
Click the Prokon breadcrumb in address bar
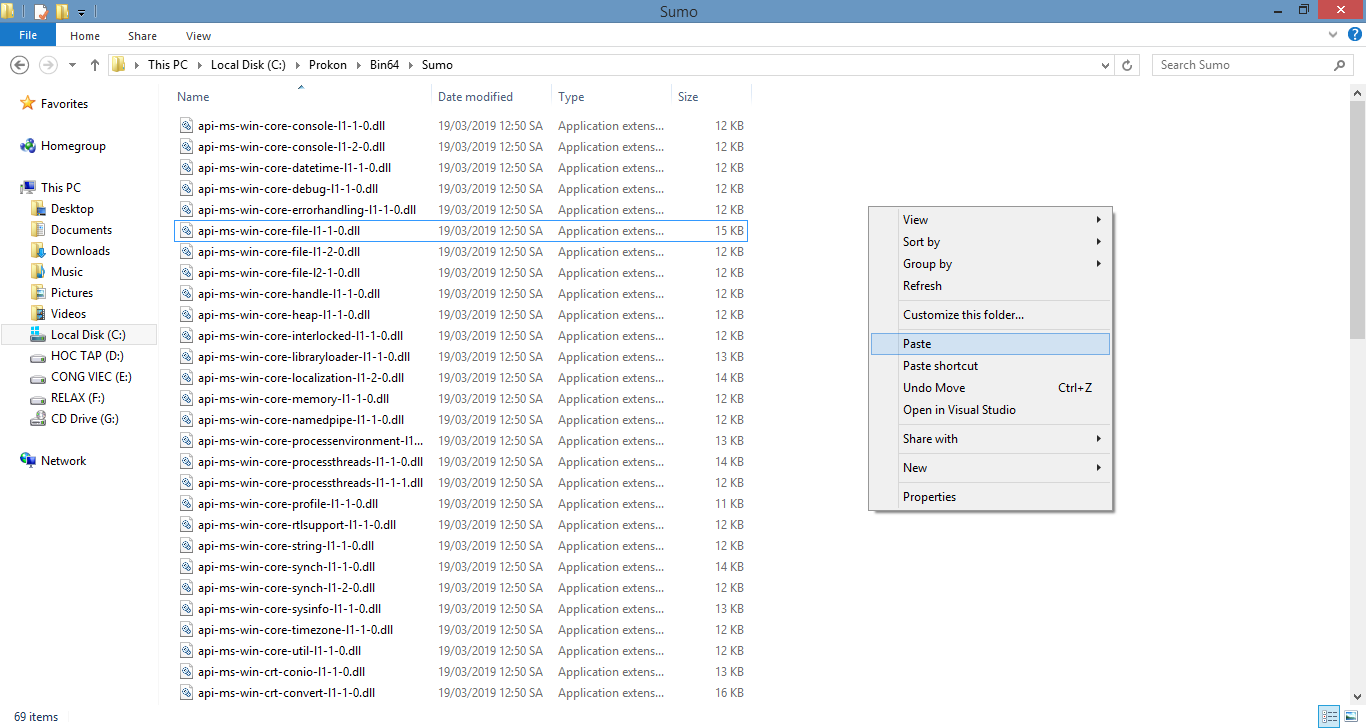(328, 65)
